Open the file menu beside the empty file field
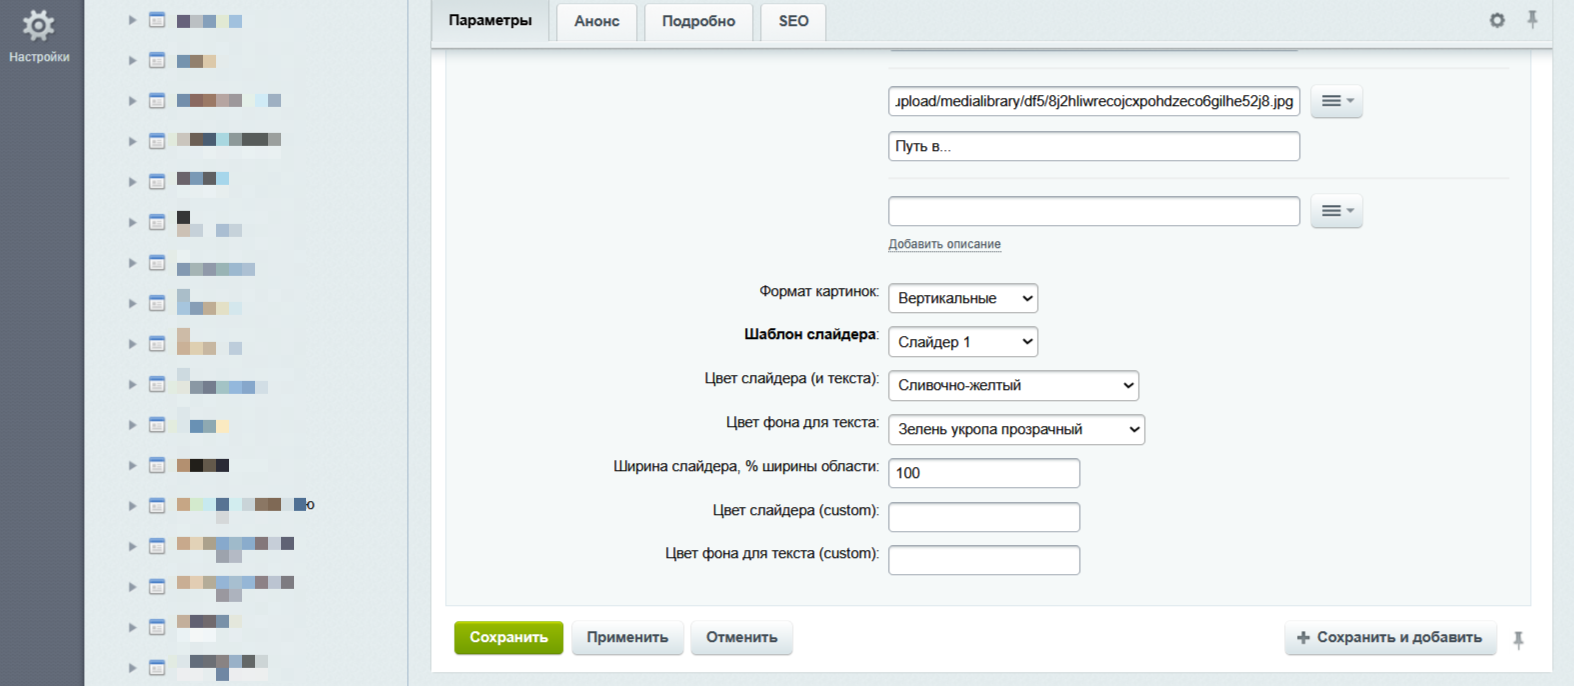 click(x=1336, y=211)
